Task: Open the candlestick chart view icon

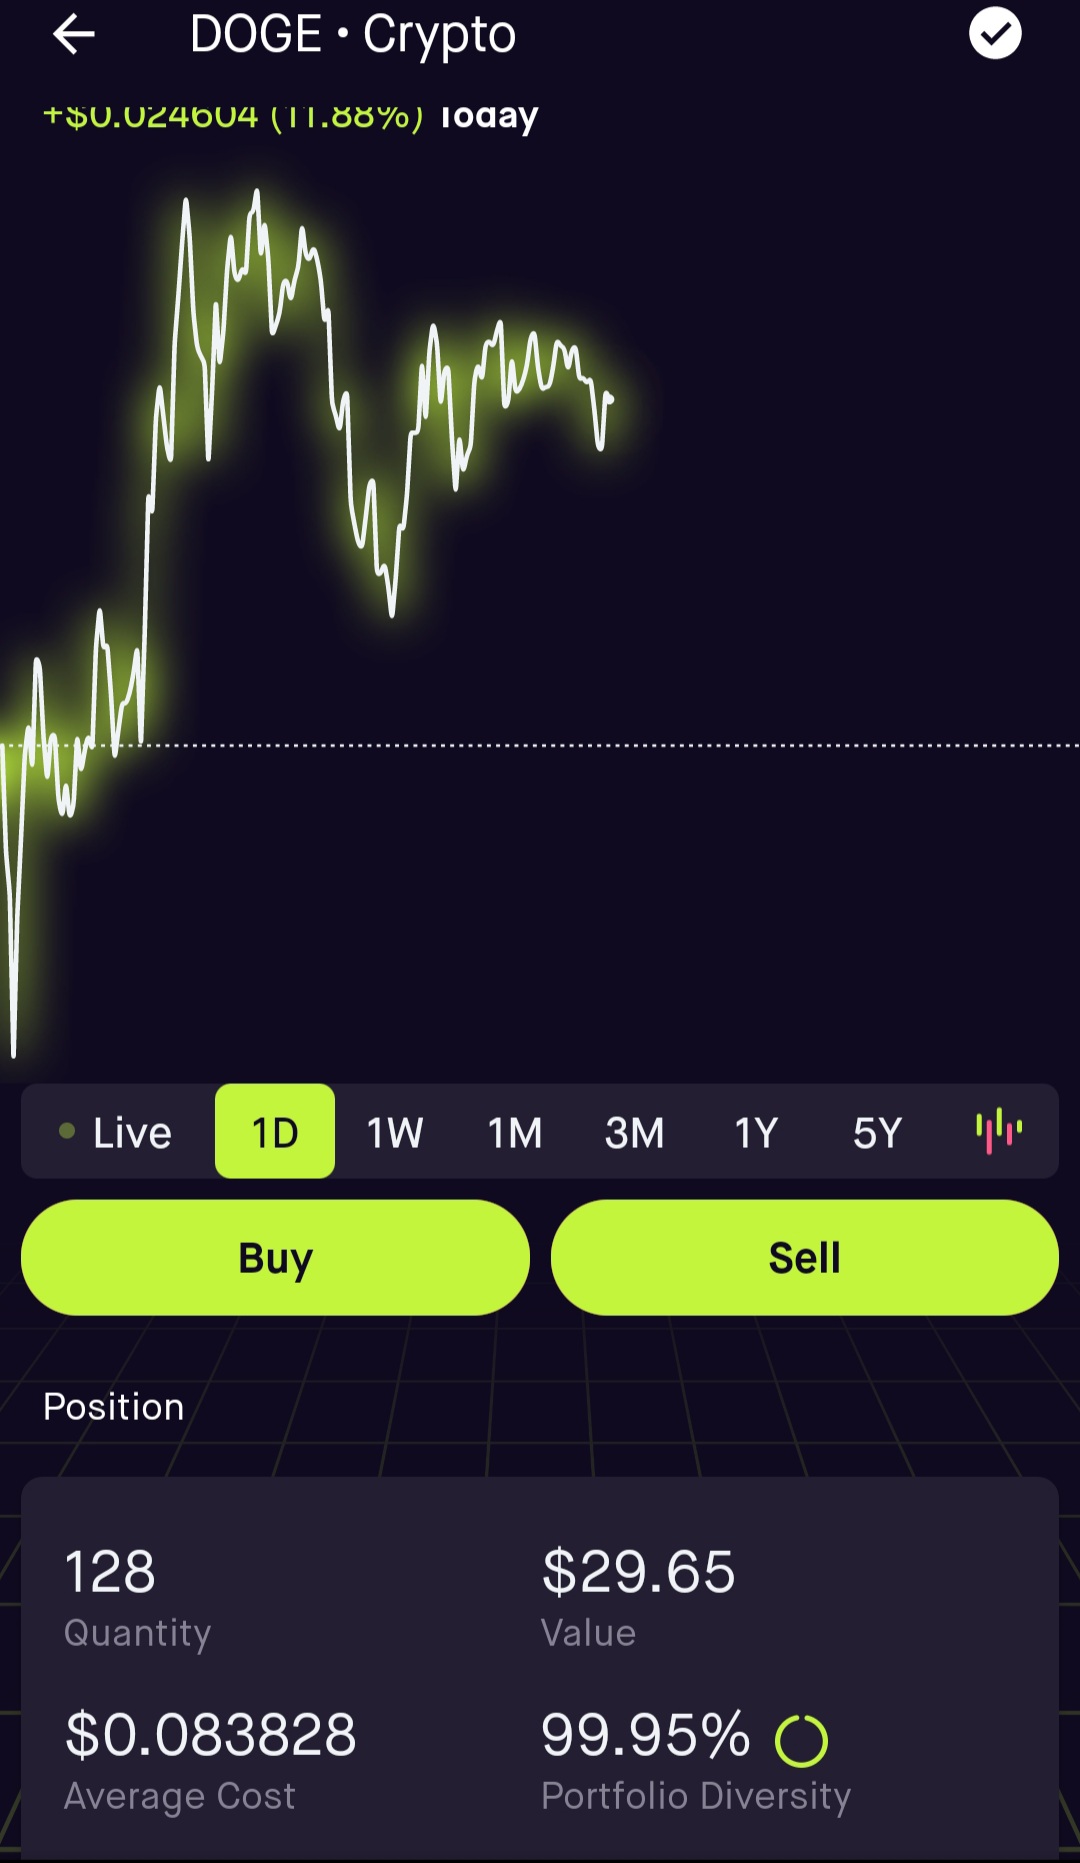Action: 998,1131
